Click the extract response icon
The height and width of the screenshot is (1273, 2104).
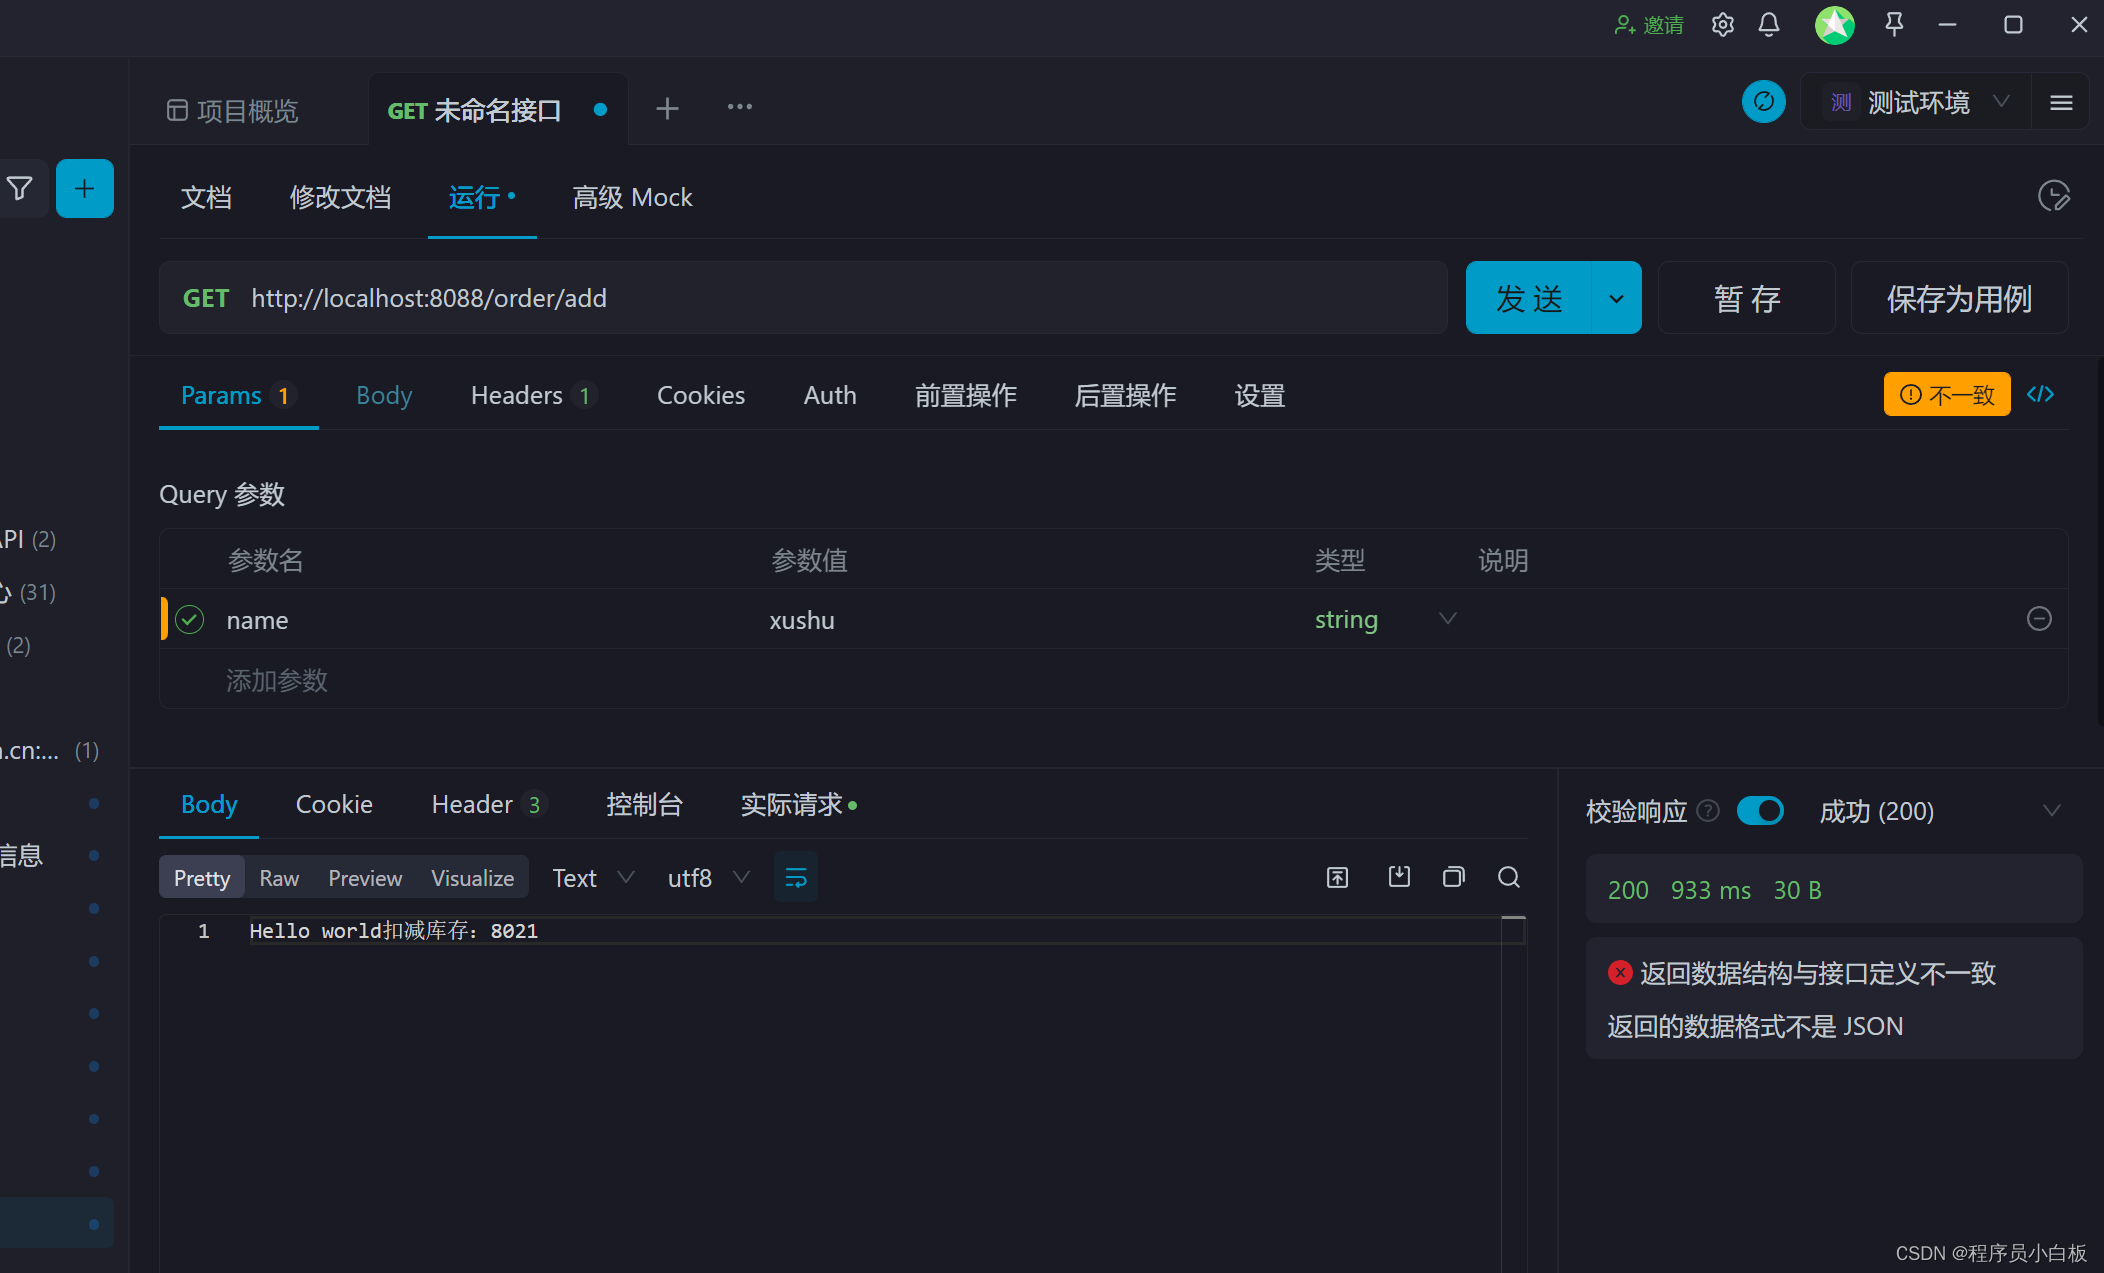coord(1337,877)
